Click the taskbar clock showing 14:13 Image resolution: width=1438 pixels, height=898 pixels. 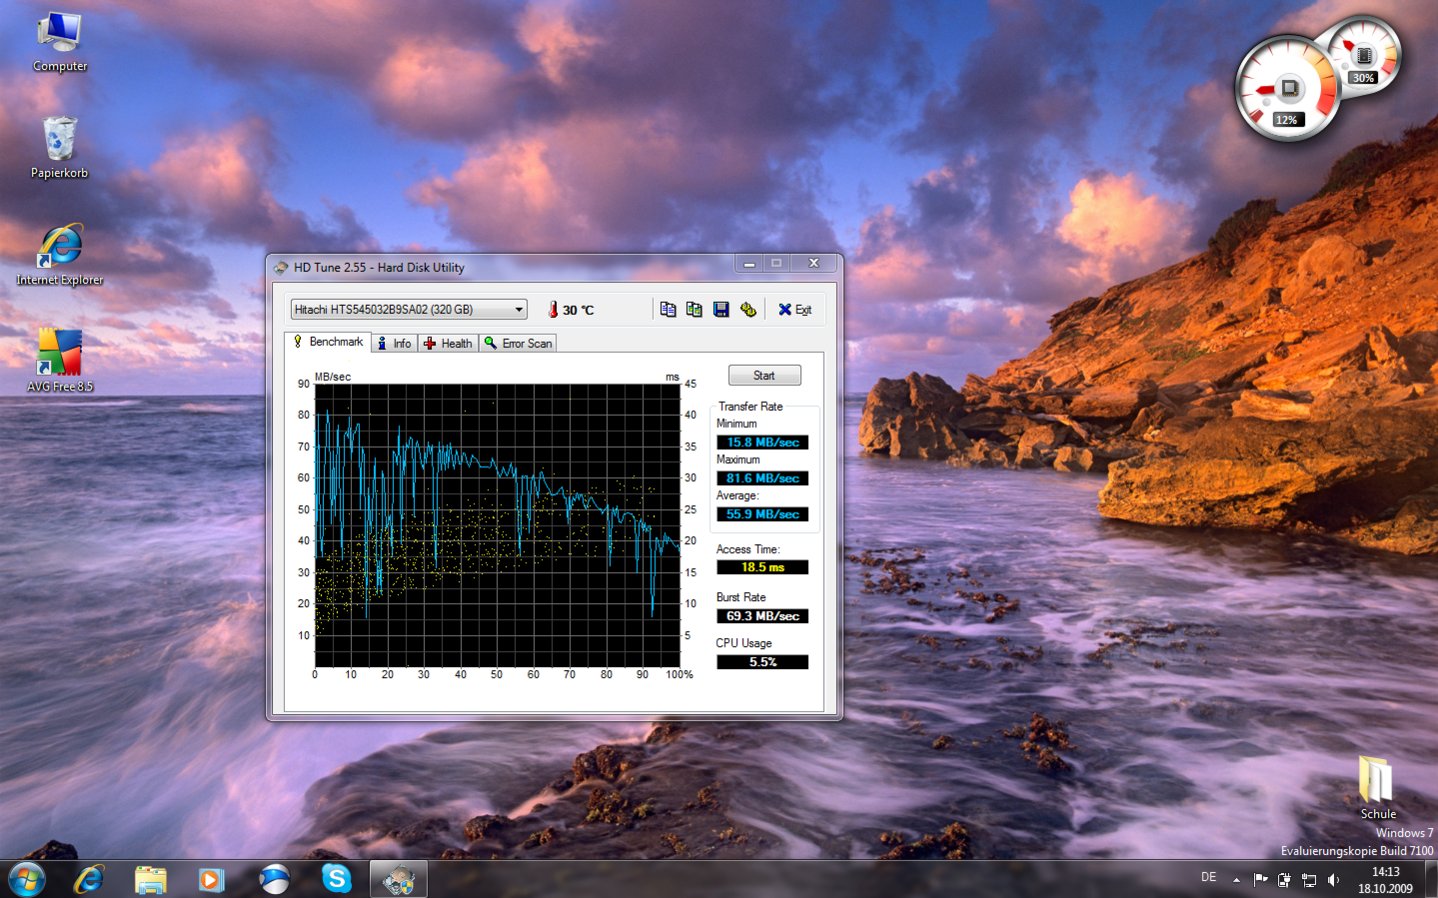pos(1385,880)
